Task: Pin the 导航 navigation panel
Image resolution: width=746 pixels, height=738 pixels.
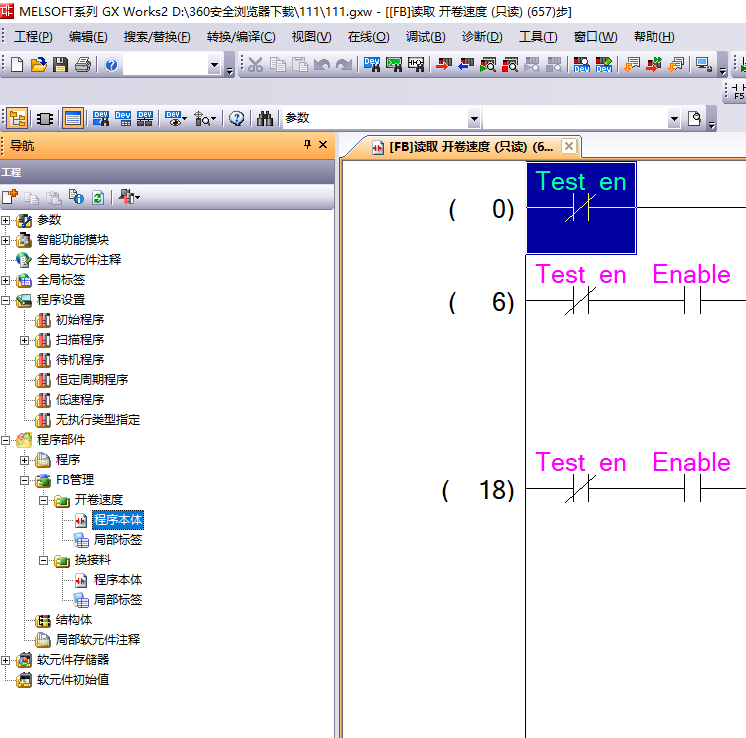Action: click(x=307, y=145)
